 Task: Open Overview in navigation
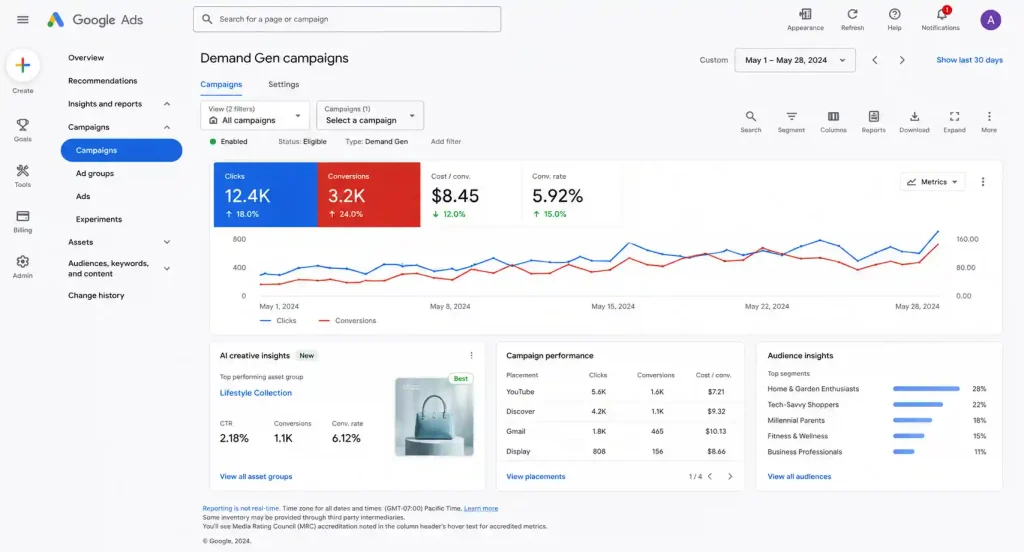[x=86, y=57]
